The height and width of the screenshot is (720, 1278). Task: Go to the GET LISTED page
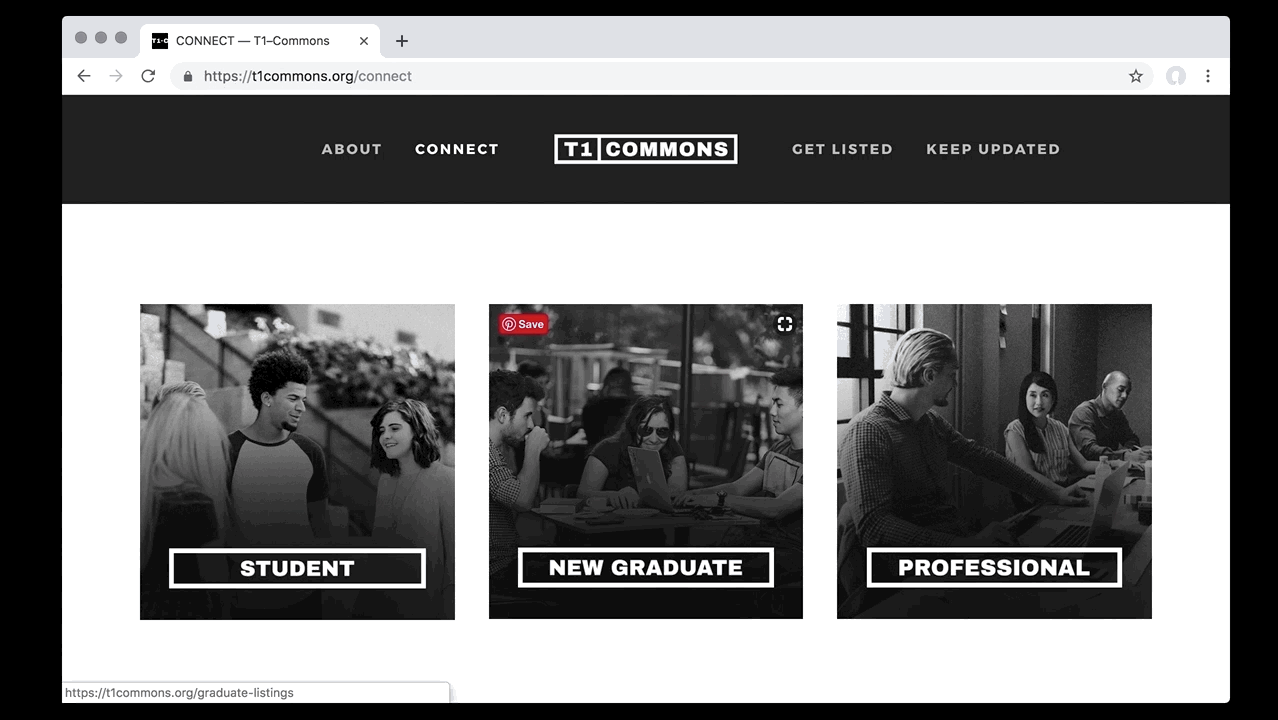pyautogui.click(x=842, y=149)
